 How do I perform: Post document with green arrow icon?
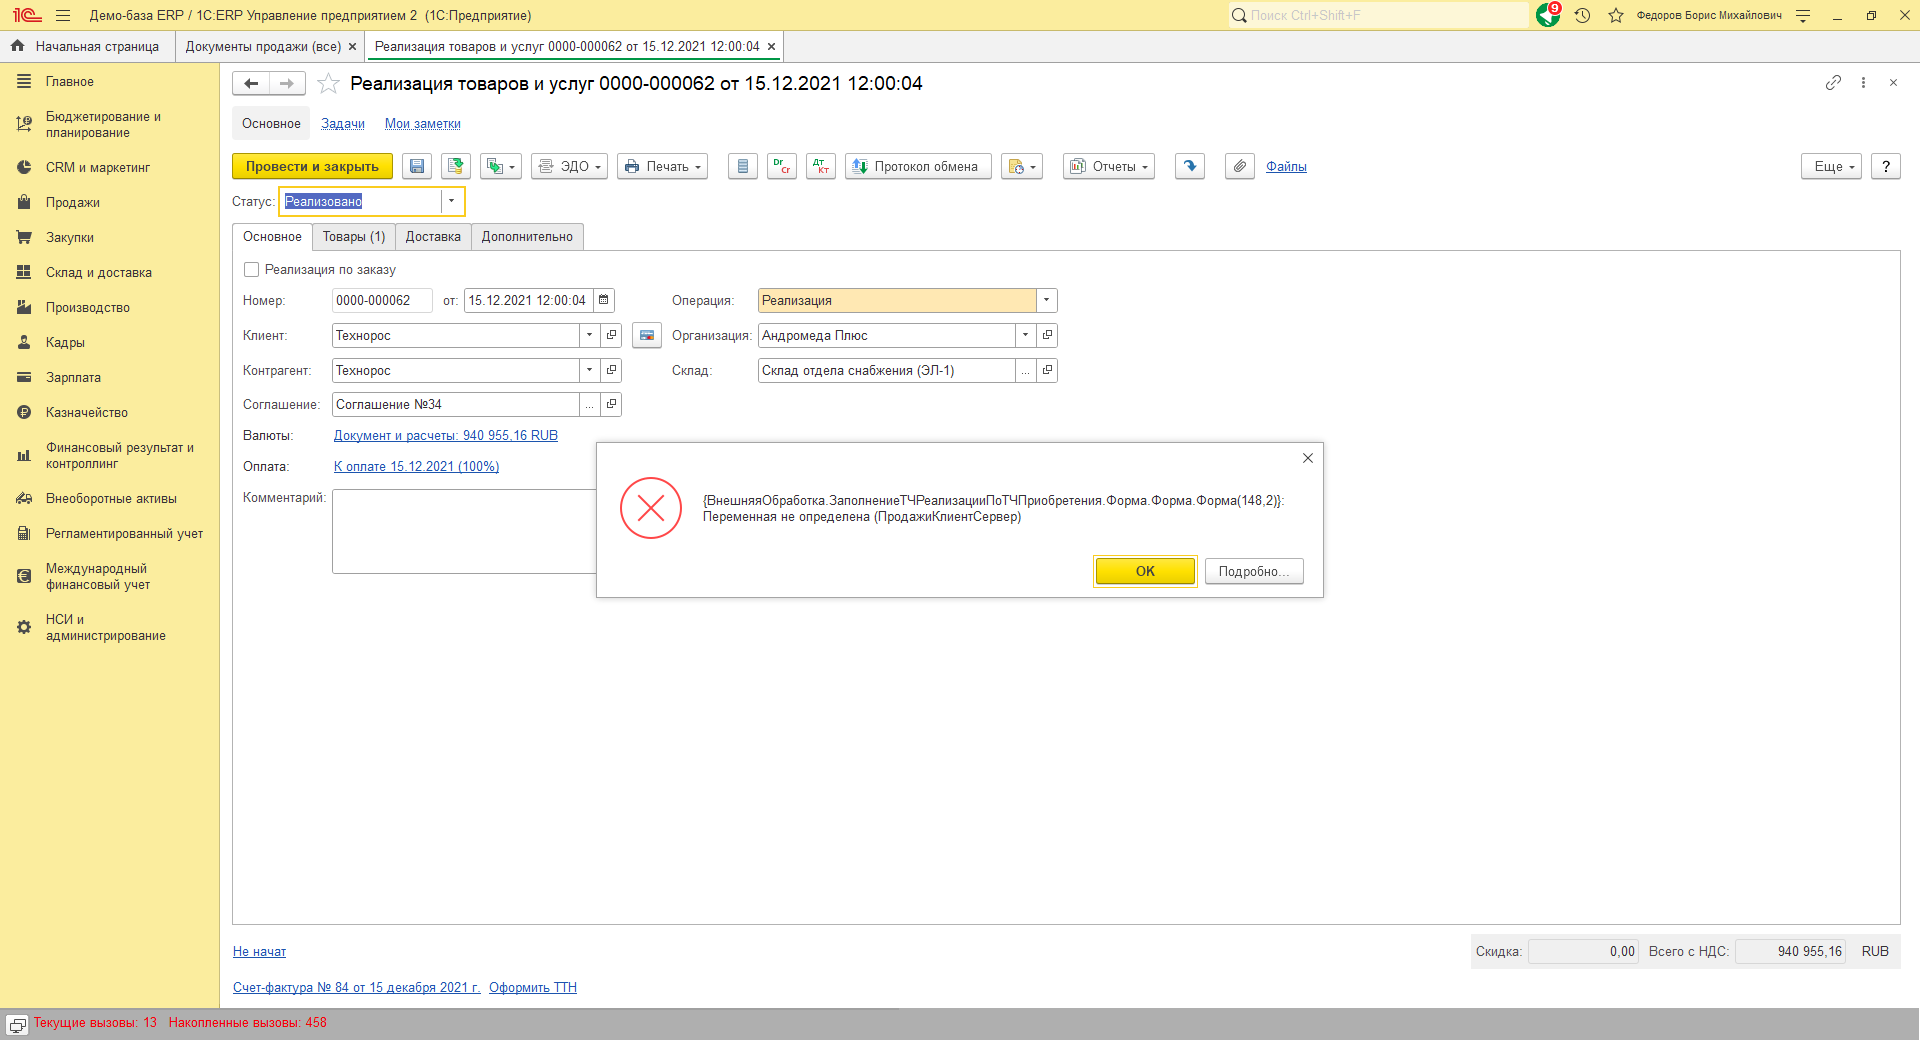(455, 166)
